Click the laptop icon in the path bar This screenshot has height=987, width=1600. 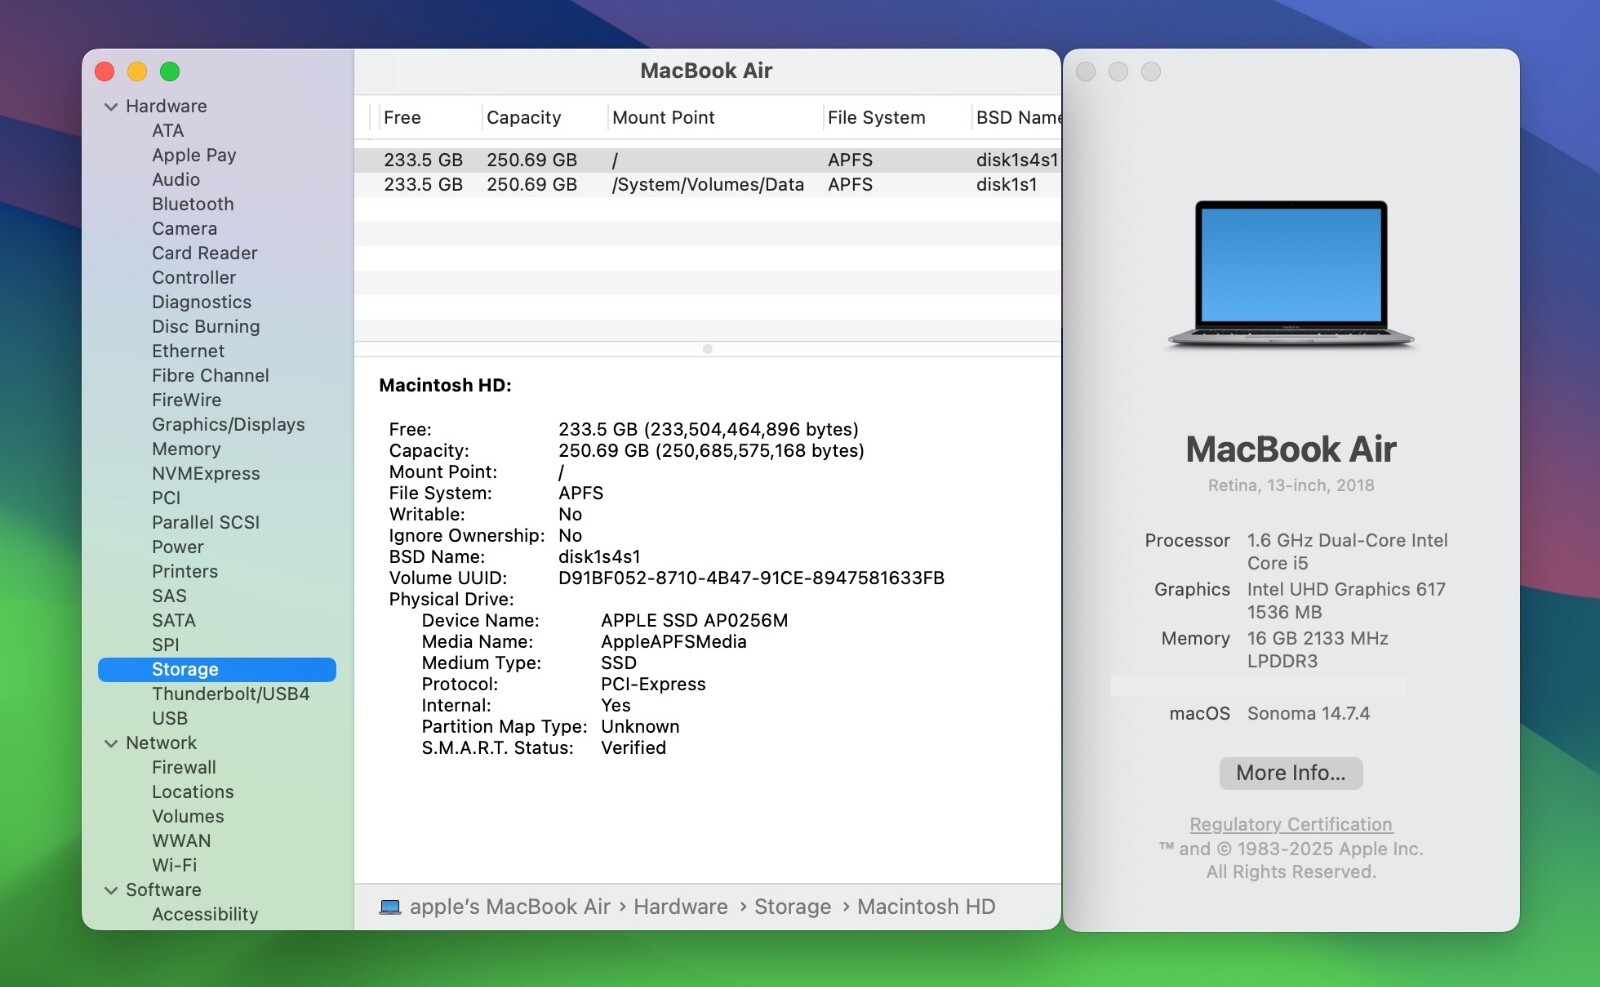(x=390, y=907)
